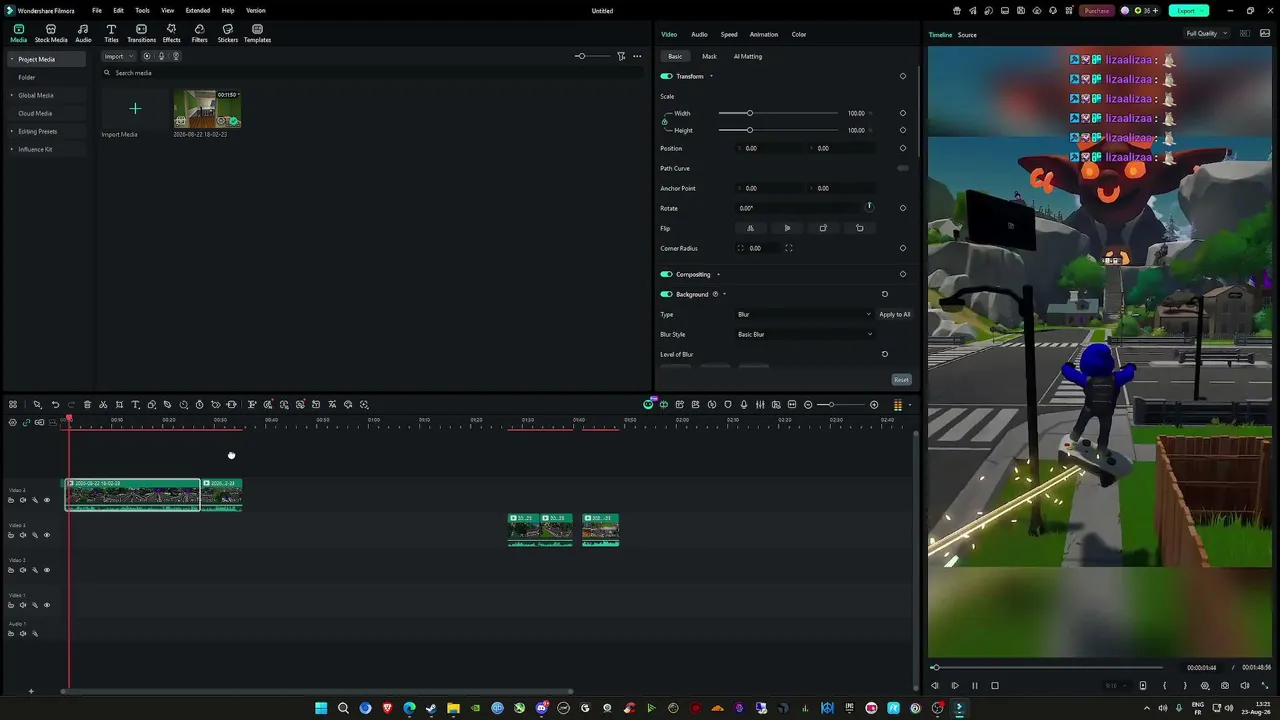1280x720 pixels.
Task: Click the voiceover microphone icon in timeline toolbar
Action: [x=744, y=405]
